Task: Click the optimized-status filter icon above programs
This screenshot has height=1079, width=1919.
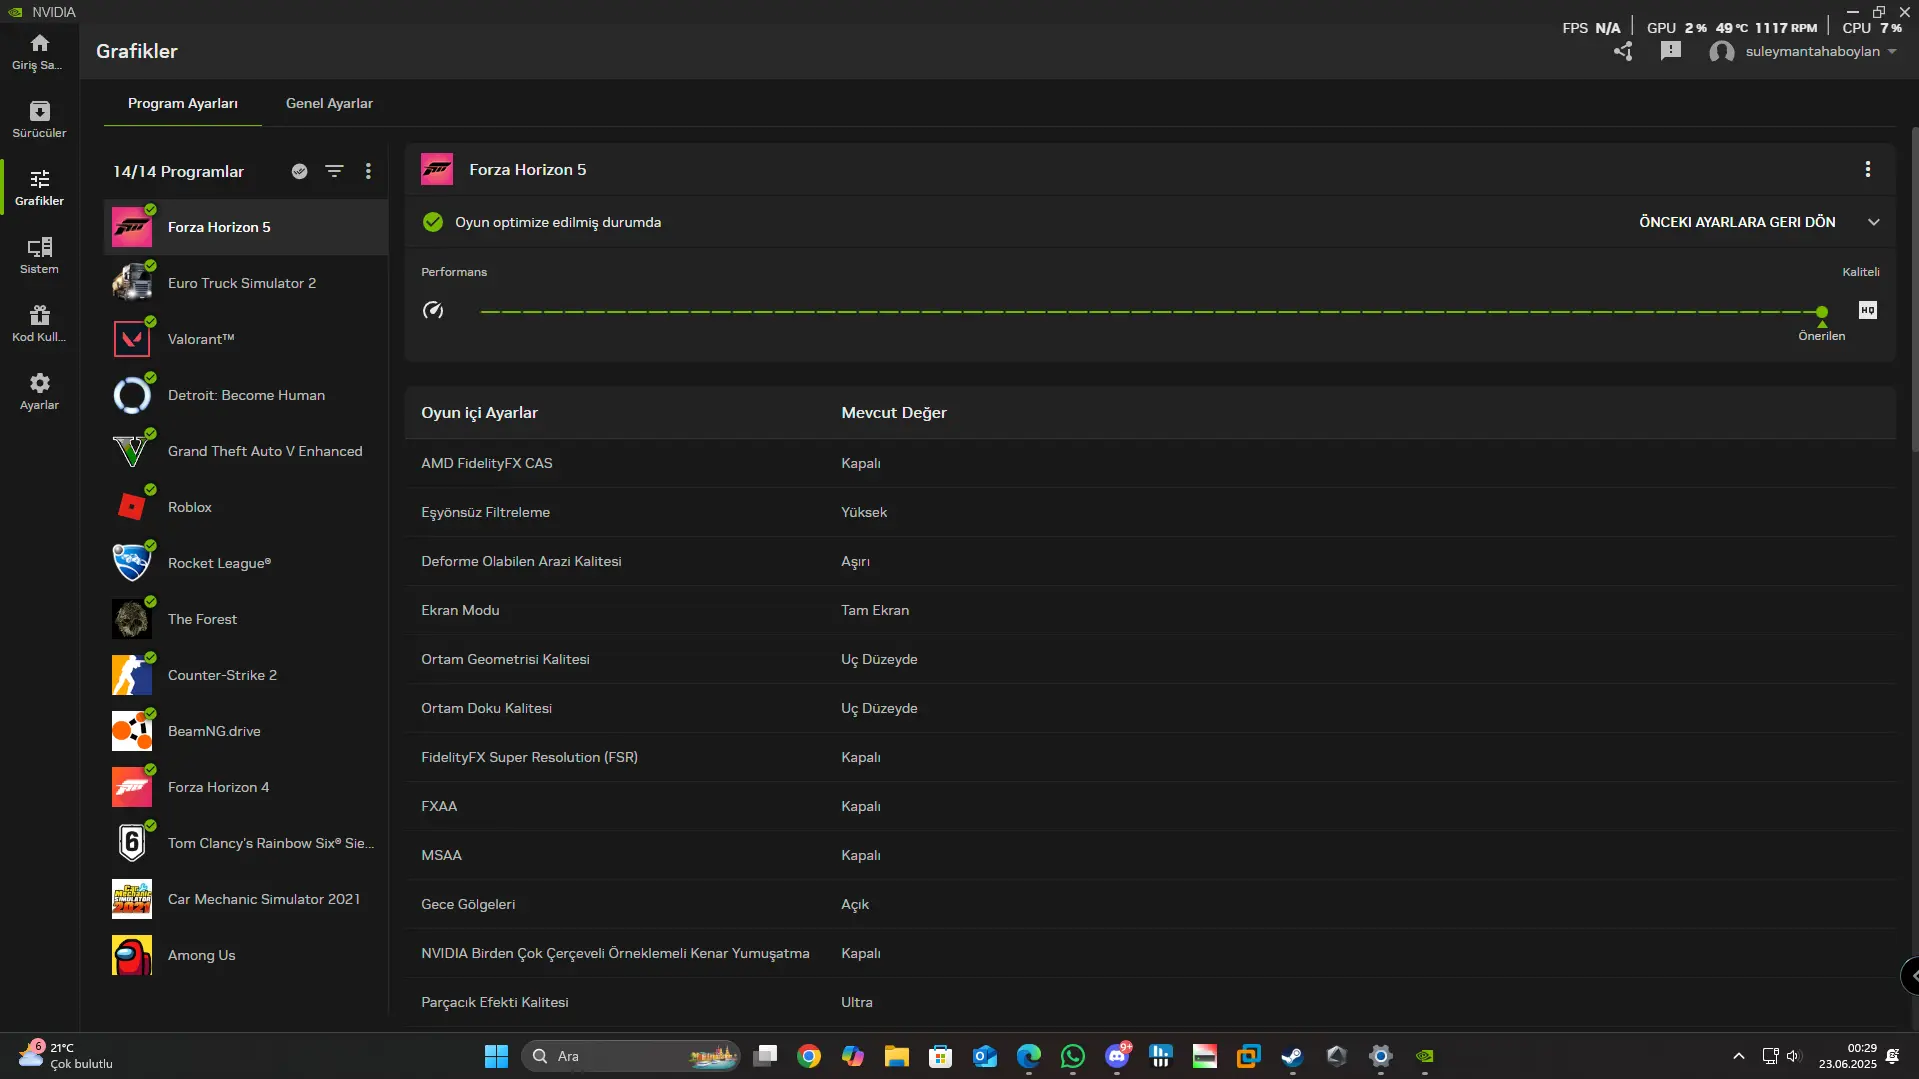Action: (x=299, y=171)
